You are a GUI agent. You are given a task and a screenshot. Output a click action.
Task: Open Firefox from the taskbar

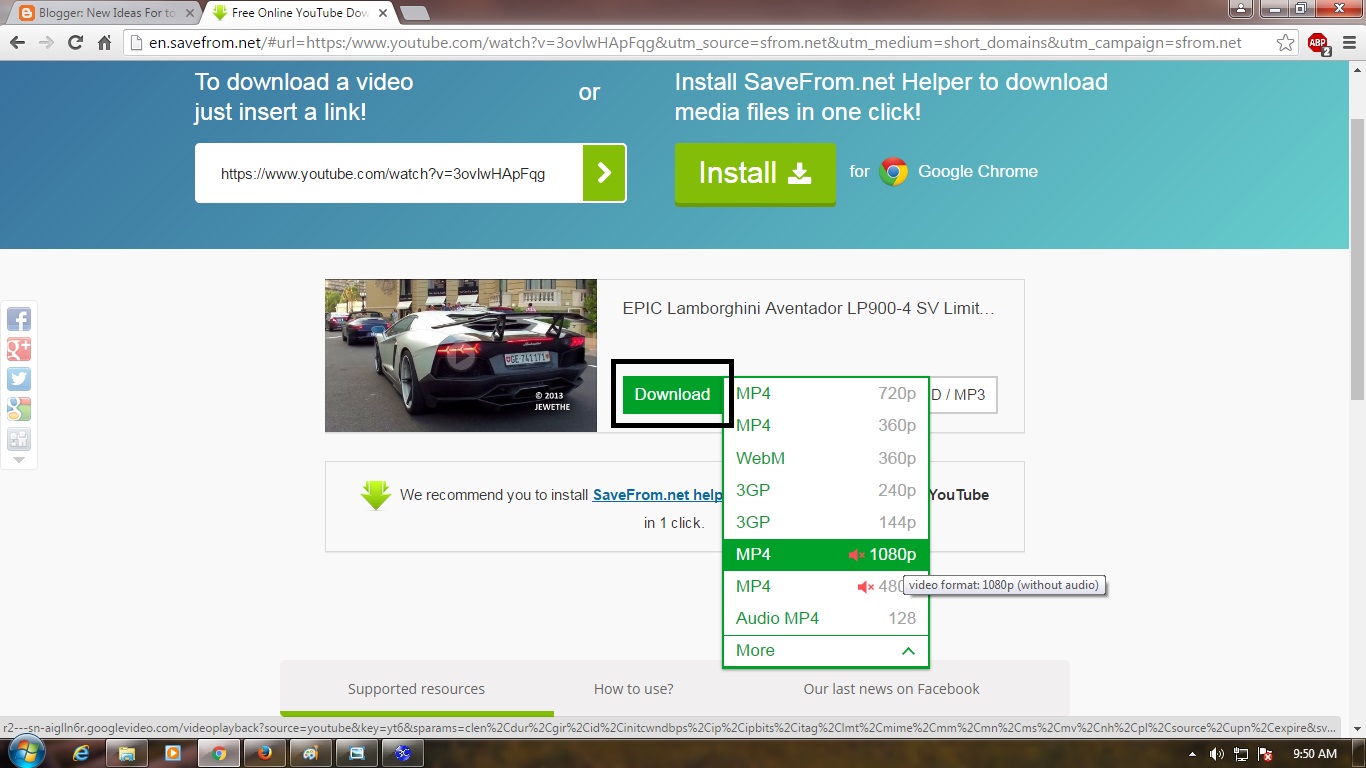pos(264,753)
